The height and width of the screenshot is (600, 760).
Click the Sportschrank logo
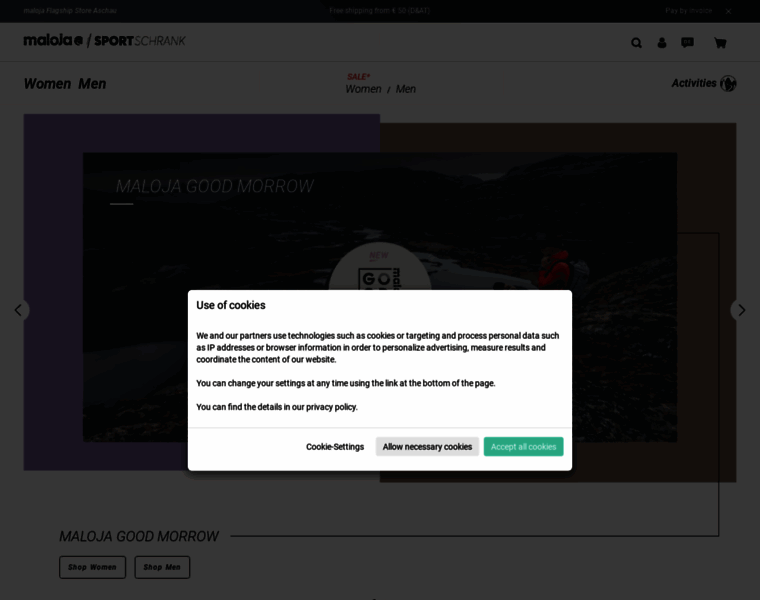coord(140,41)
